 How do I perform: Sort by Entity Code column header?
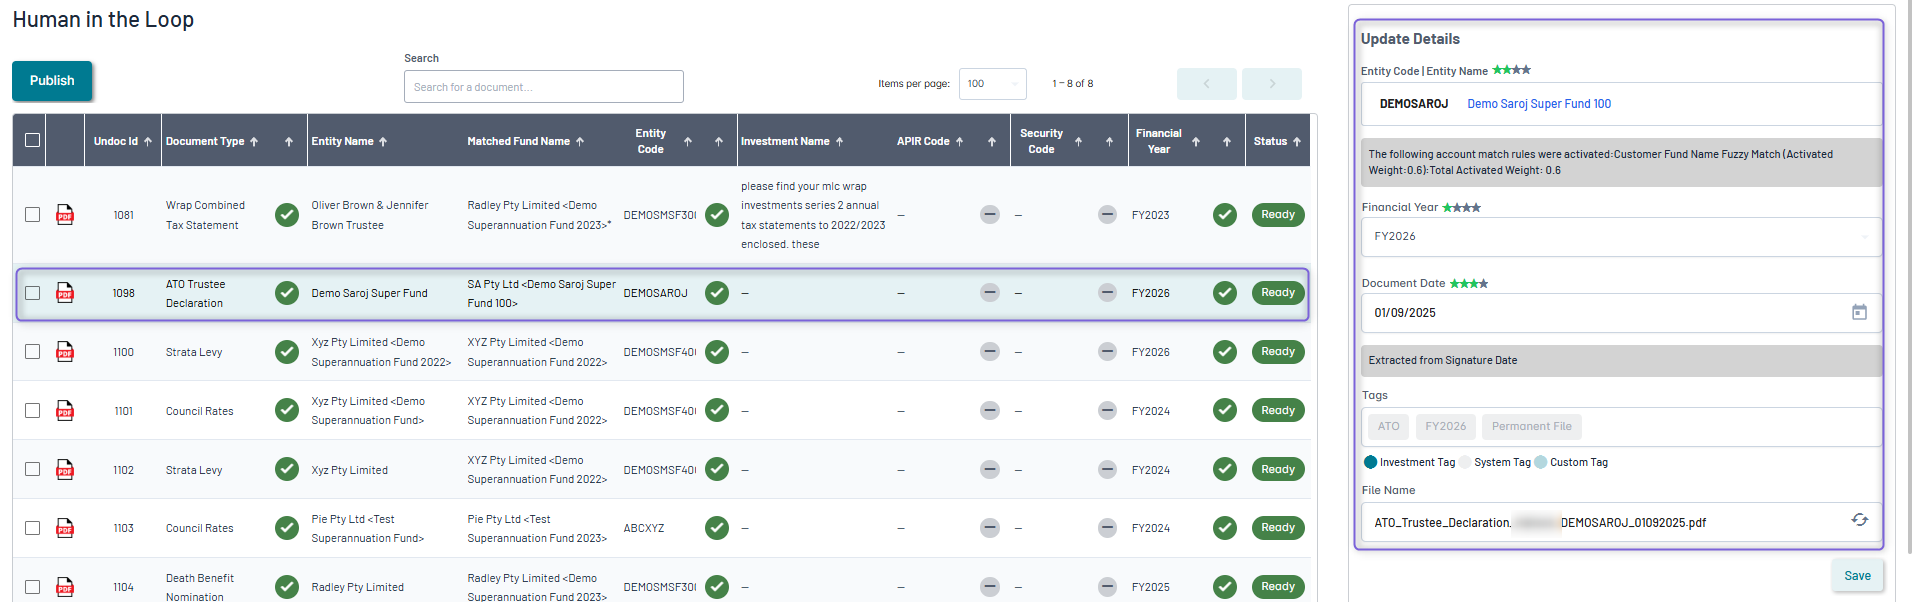pos(650,141)
